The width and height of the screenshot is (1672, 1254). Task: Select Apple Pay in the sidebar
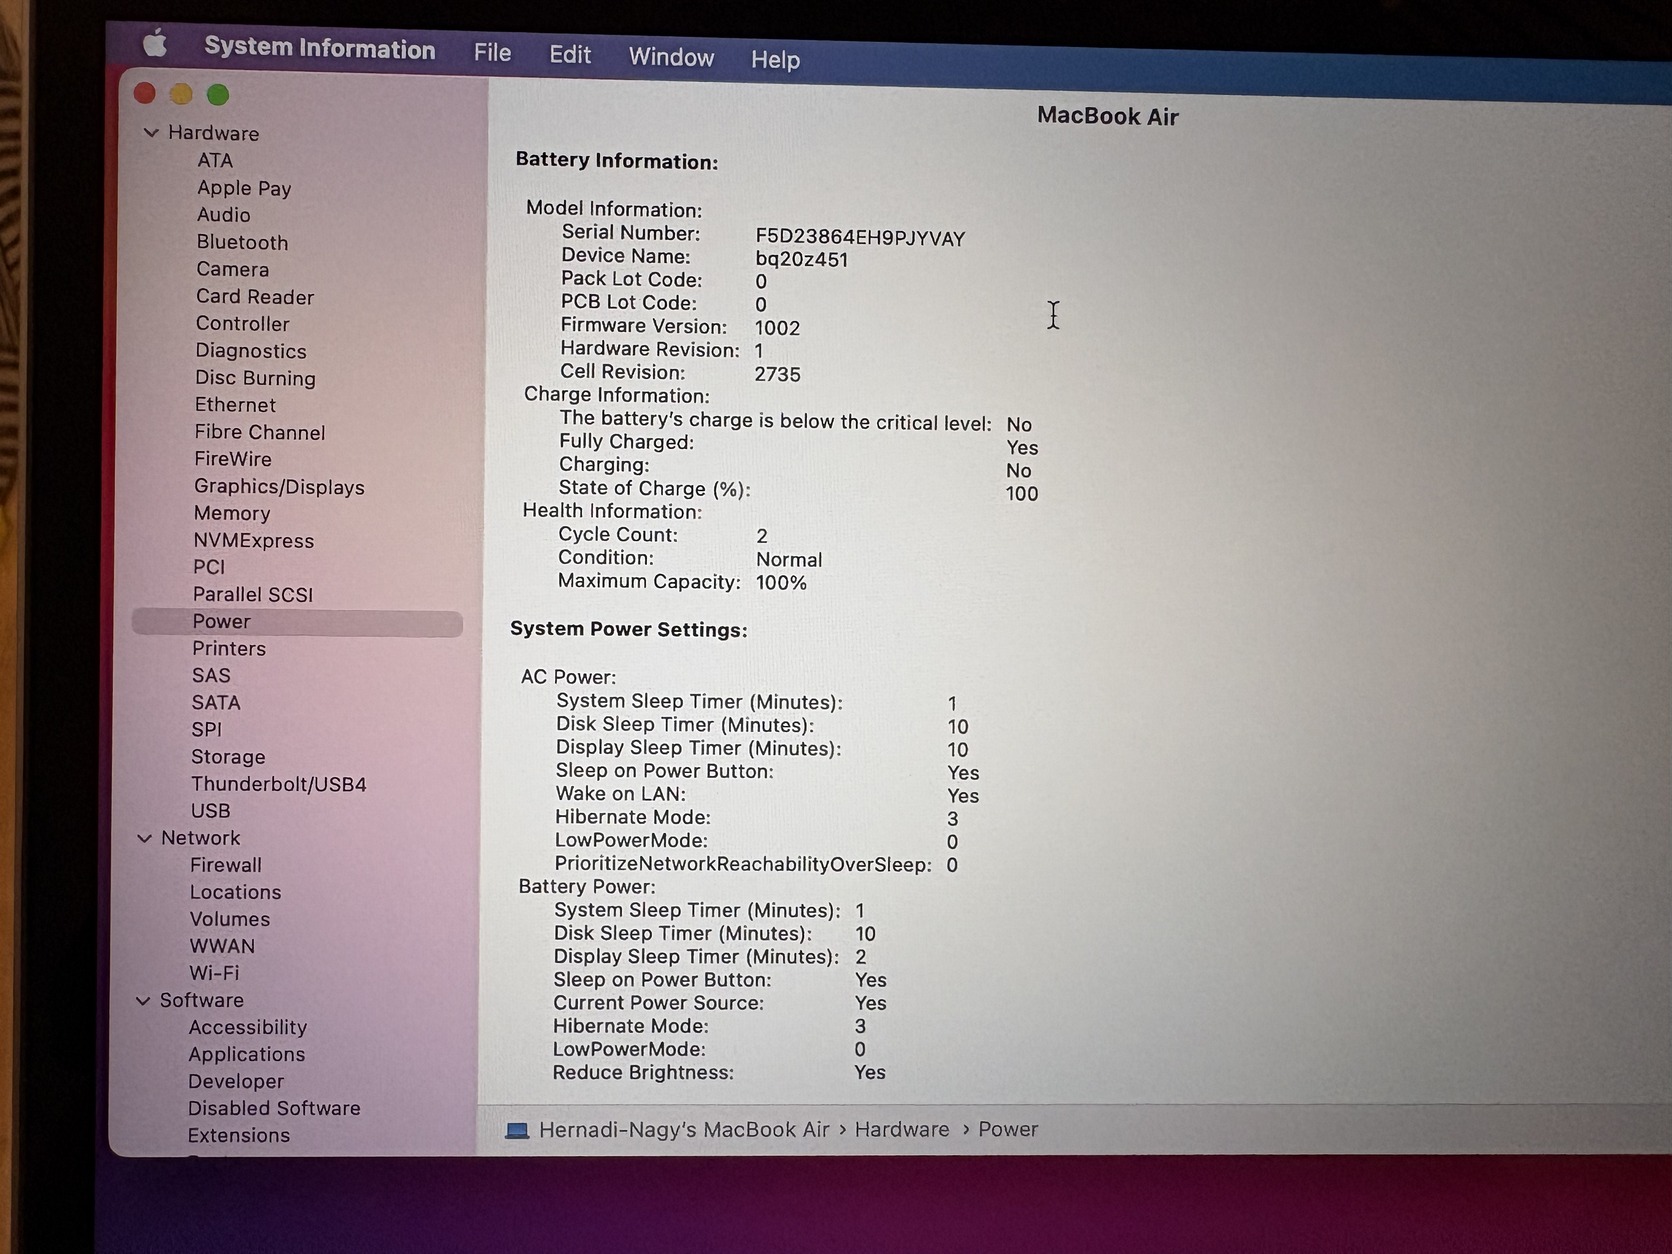(x=244, y=188)
